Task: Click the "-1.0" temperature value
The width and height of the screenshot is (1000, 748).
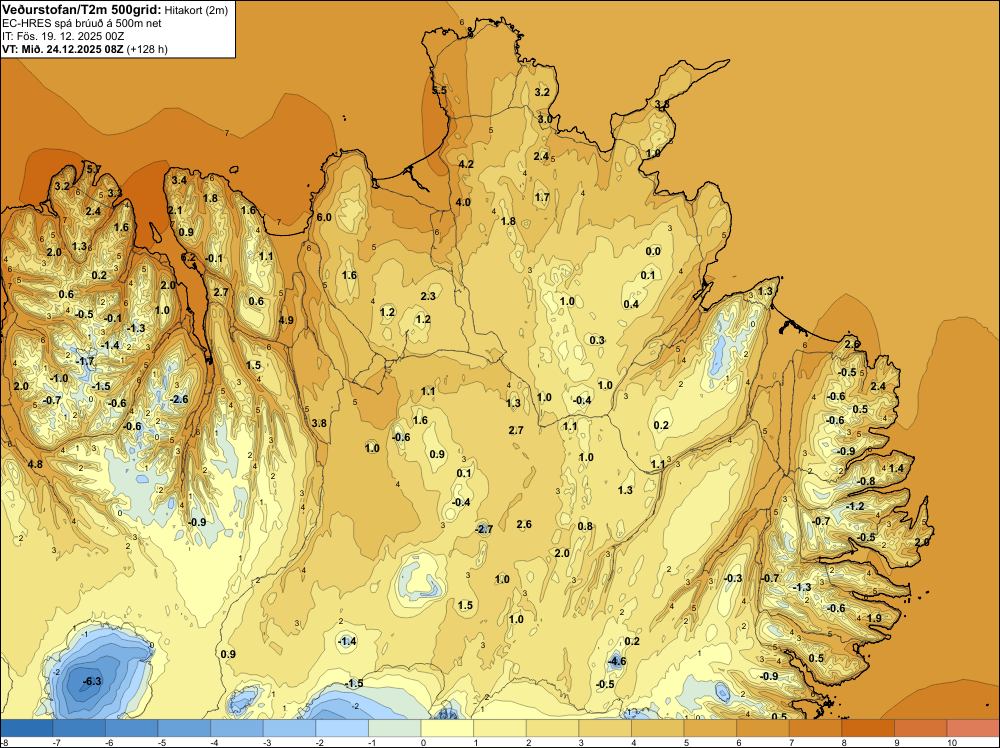Action: pos(59,378)
